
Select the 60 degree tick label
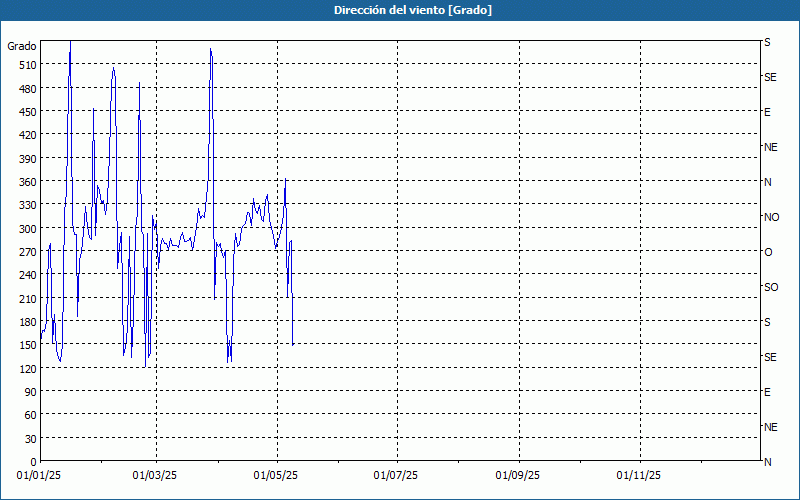31,415
